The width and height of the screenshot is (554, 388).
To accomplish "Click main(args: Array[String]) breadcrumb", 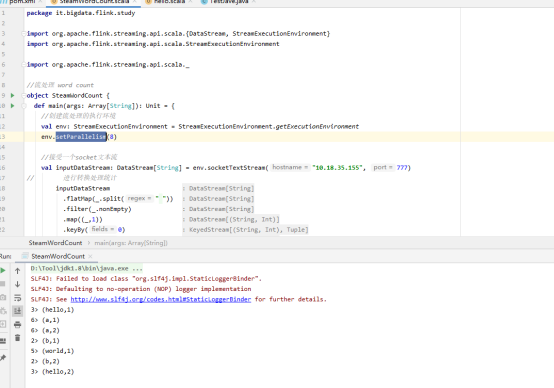I will point(131,243).
